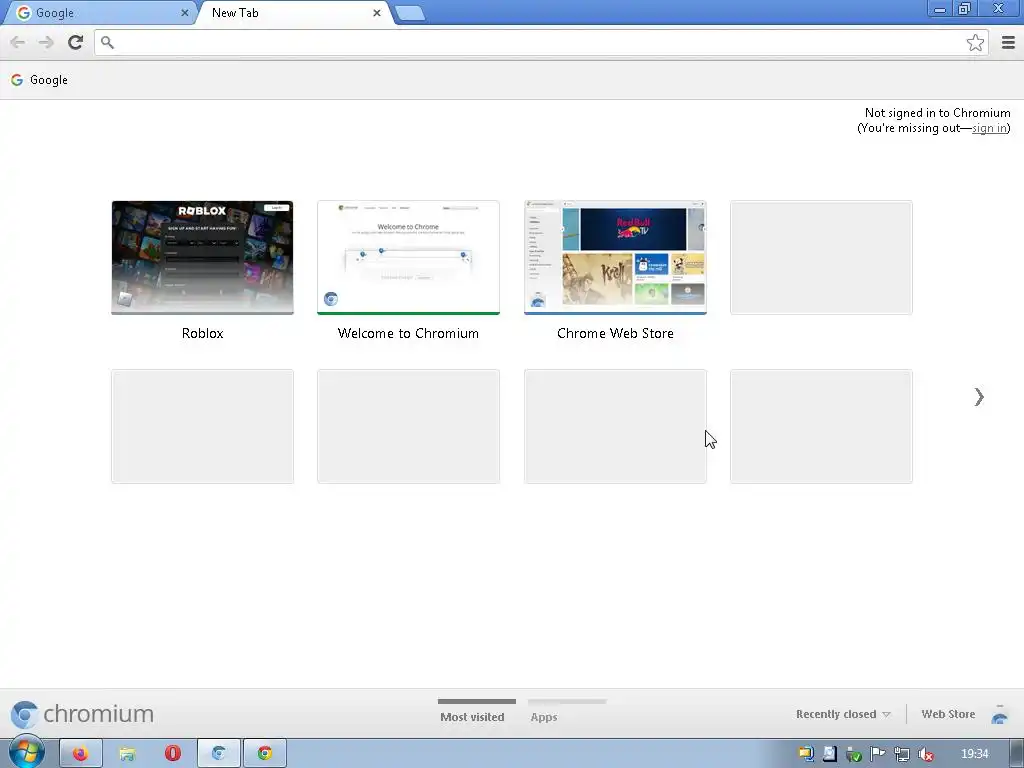This screenshot has width=1024, height=768.
Task: Click the green-check security tray icon
Action: pos(854,754)
